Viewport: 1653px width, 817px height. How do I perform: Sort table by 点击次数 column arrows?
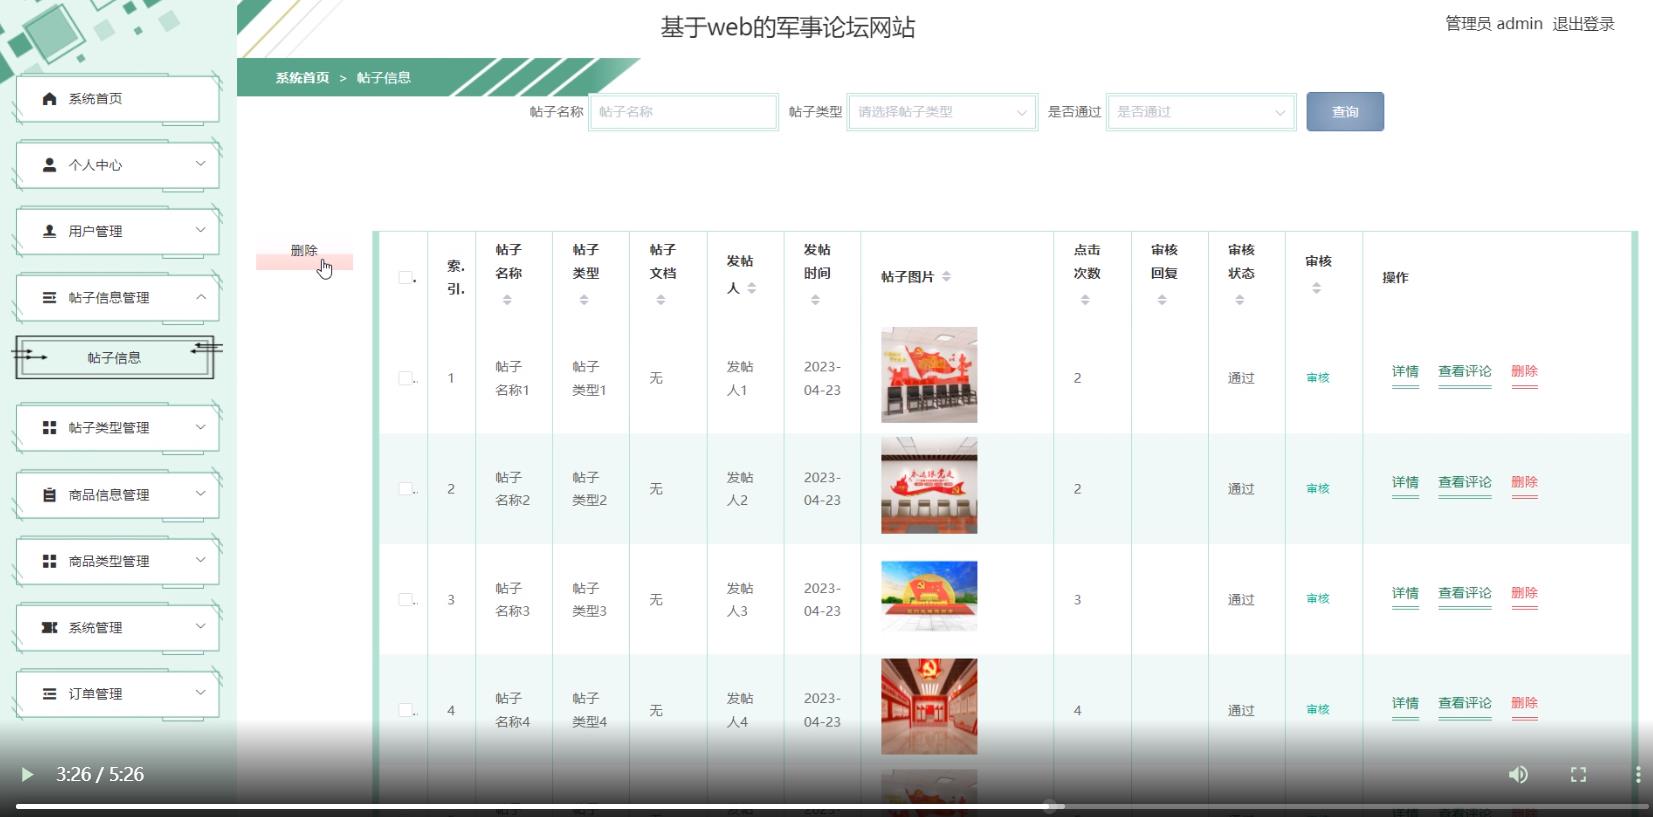(x=1085, y=300)
